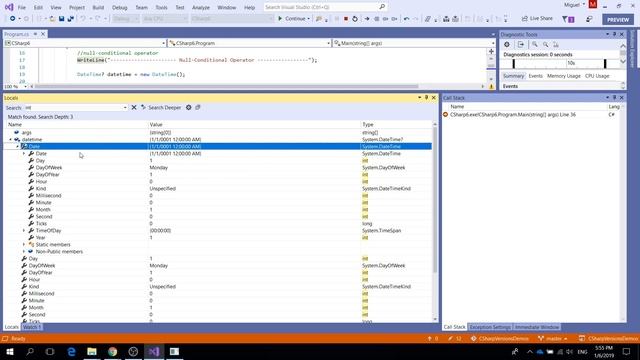
Task: Open the File menu
Action: [22, 7]
